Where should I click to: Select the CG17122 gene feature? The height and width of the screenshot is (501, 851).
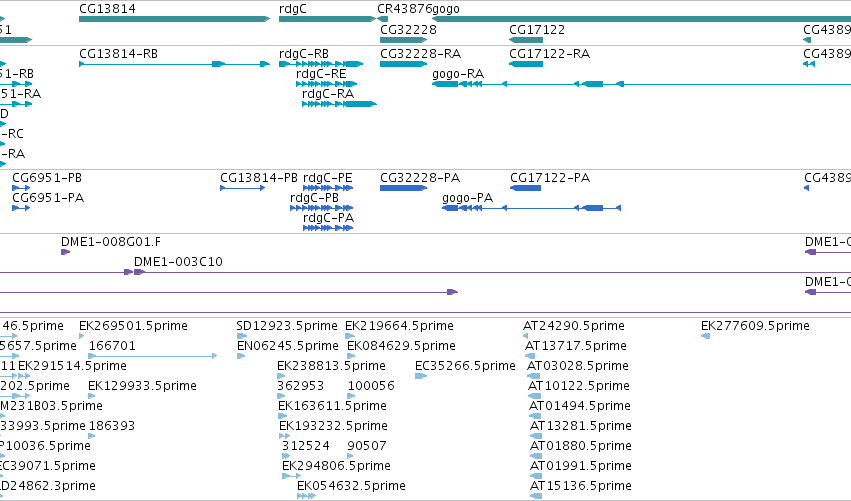(526, 40)
